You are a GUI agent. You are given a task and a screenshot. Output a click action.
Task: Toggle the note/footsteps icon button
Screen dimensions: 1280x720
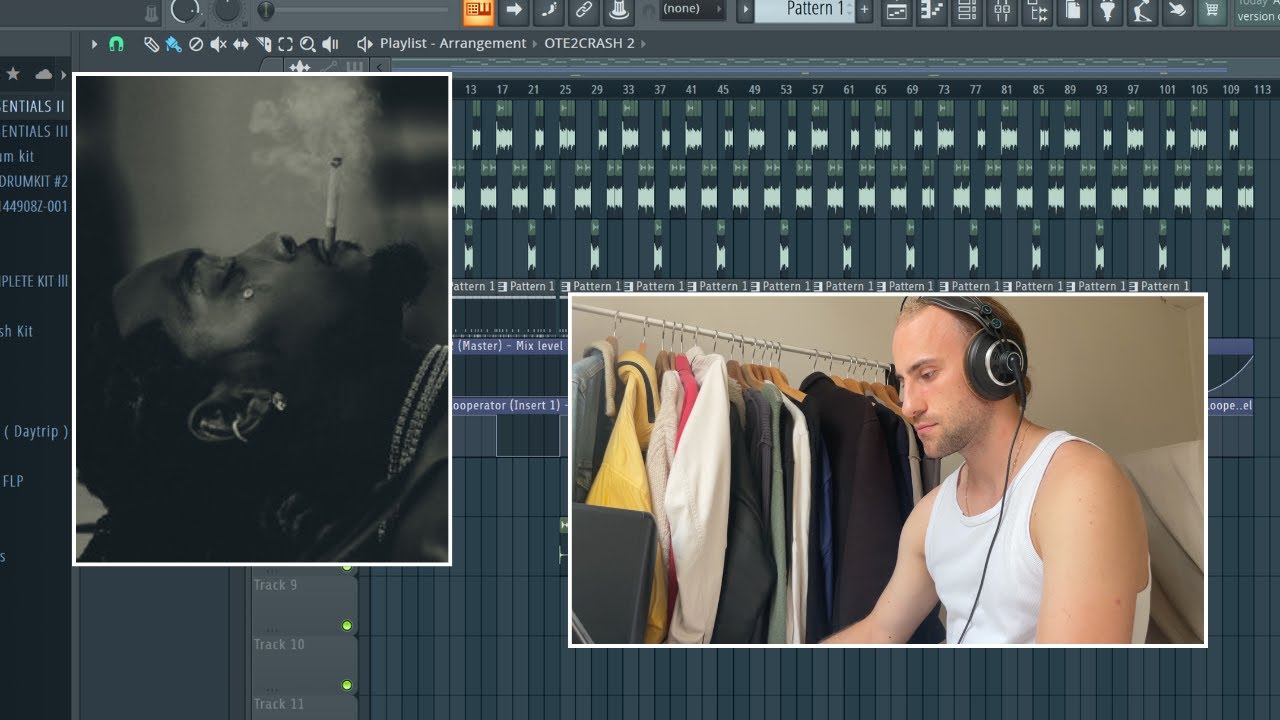point(549,11)
